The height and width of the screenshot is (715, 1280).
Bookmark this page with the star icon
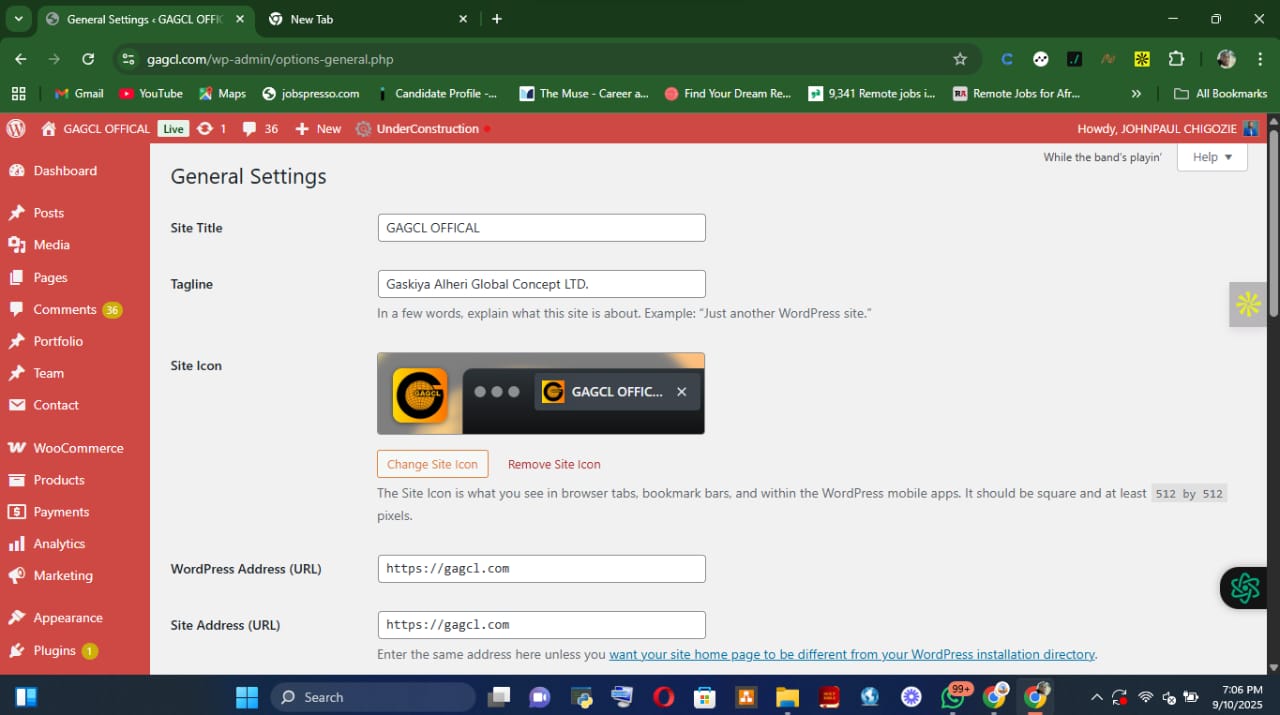tap(960, 59)
